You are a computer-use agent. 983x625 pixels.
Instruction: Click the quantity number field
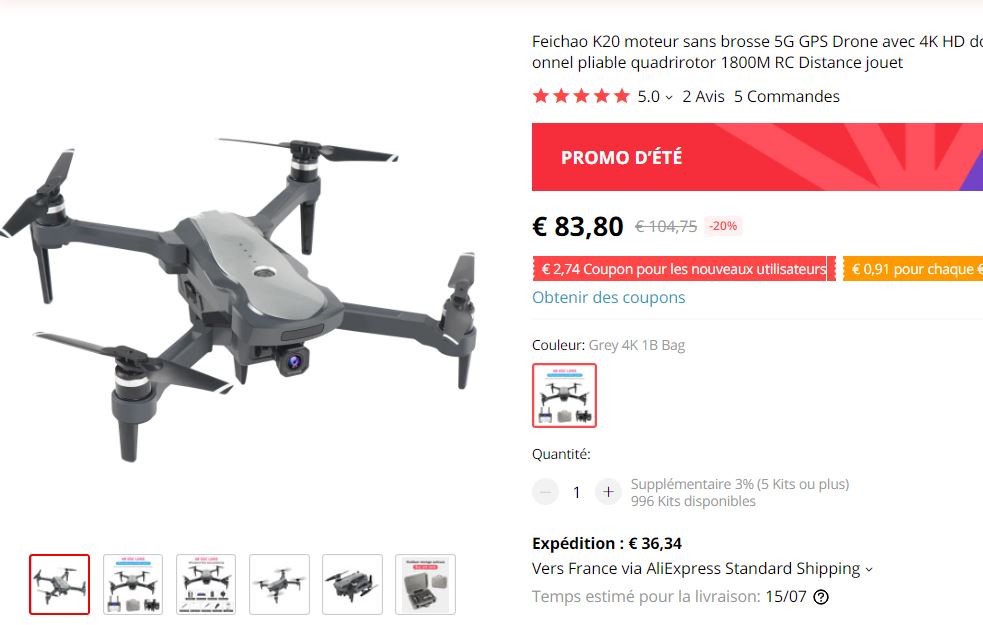click(x=577, y=493)
